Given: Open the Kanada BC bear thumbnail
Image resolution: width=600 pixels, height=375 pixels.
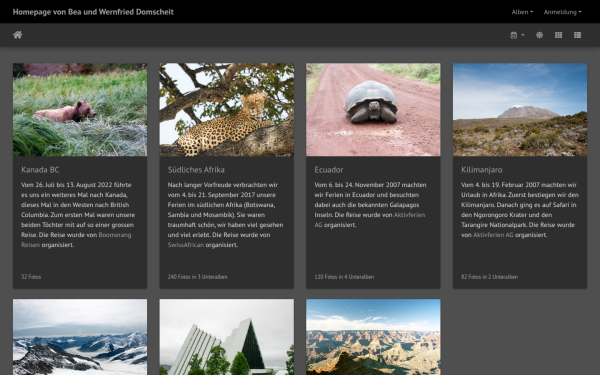Looking at the screenshot, I should point(80,109).
